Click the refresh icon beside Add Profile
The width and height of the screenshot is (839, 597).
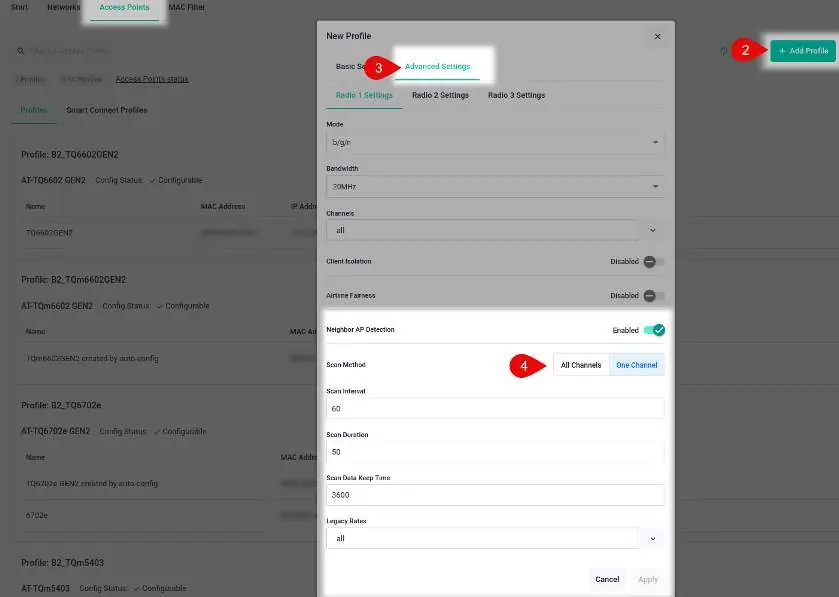coord(723,51)
